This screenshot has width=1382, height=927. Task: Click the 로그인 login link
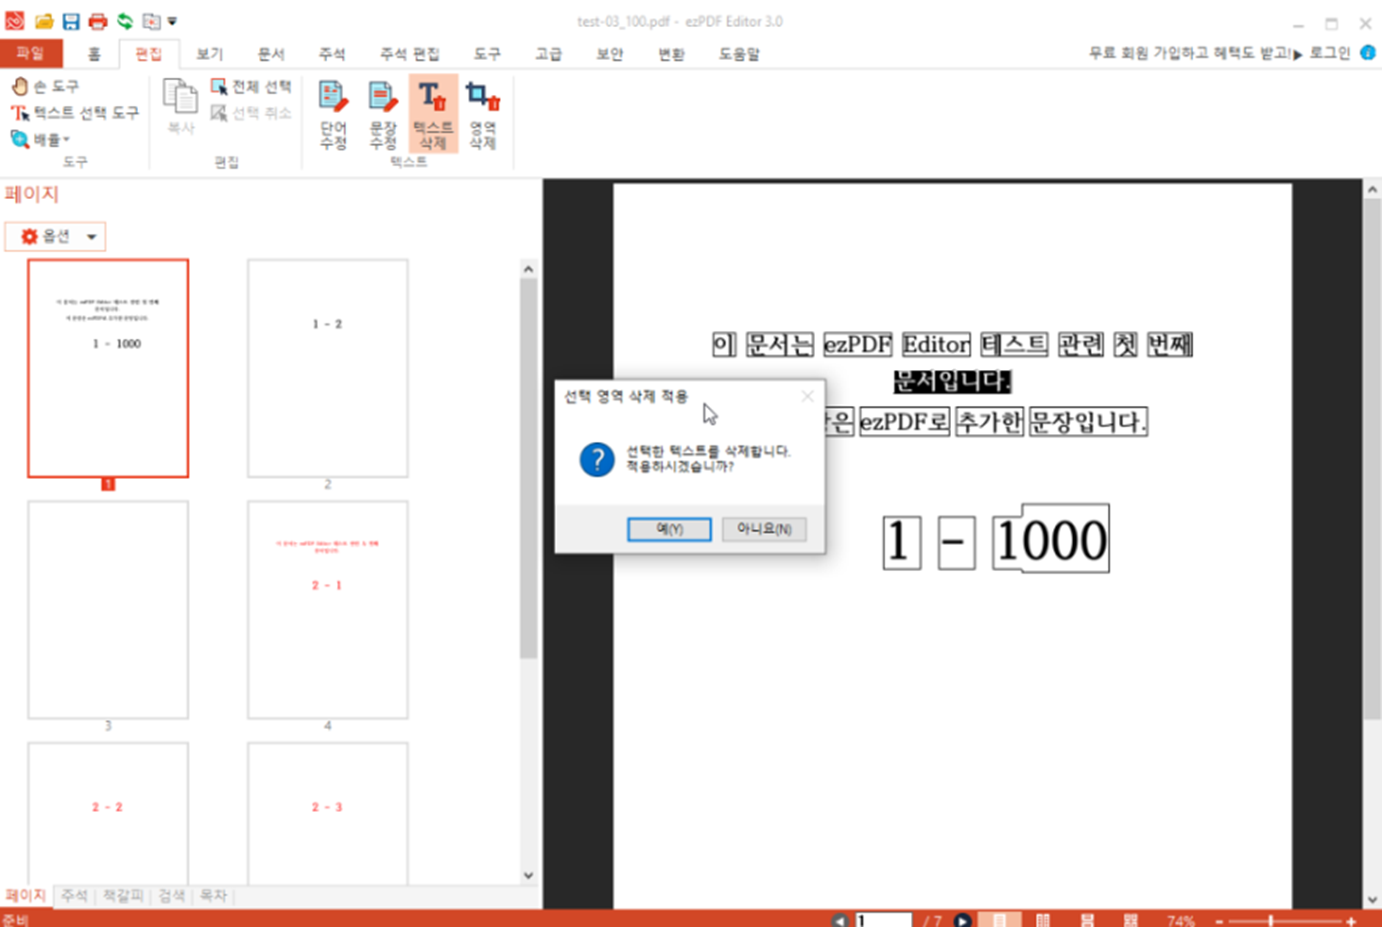pyautogui.click(x=1329, y=53)
